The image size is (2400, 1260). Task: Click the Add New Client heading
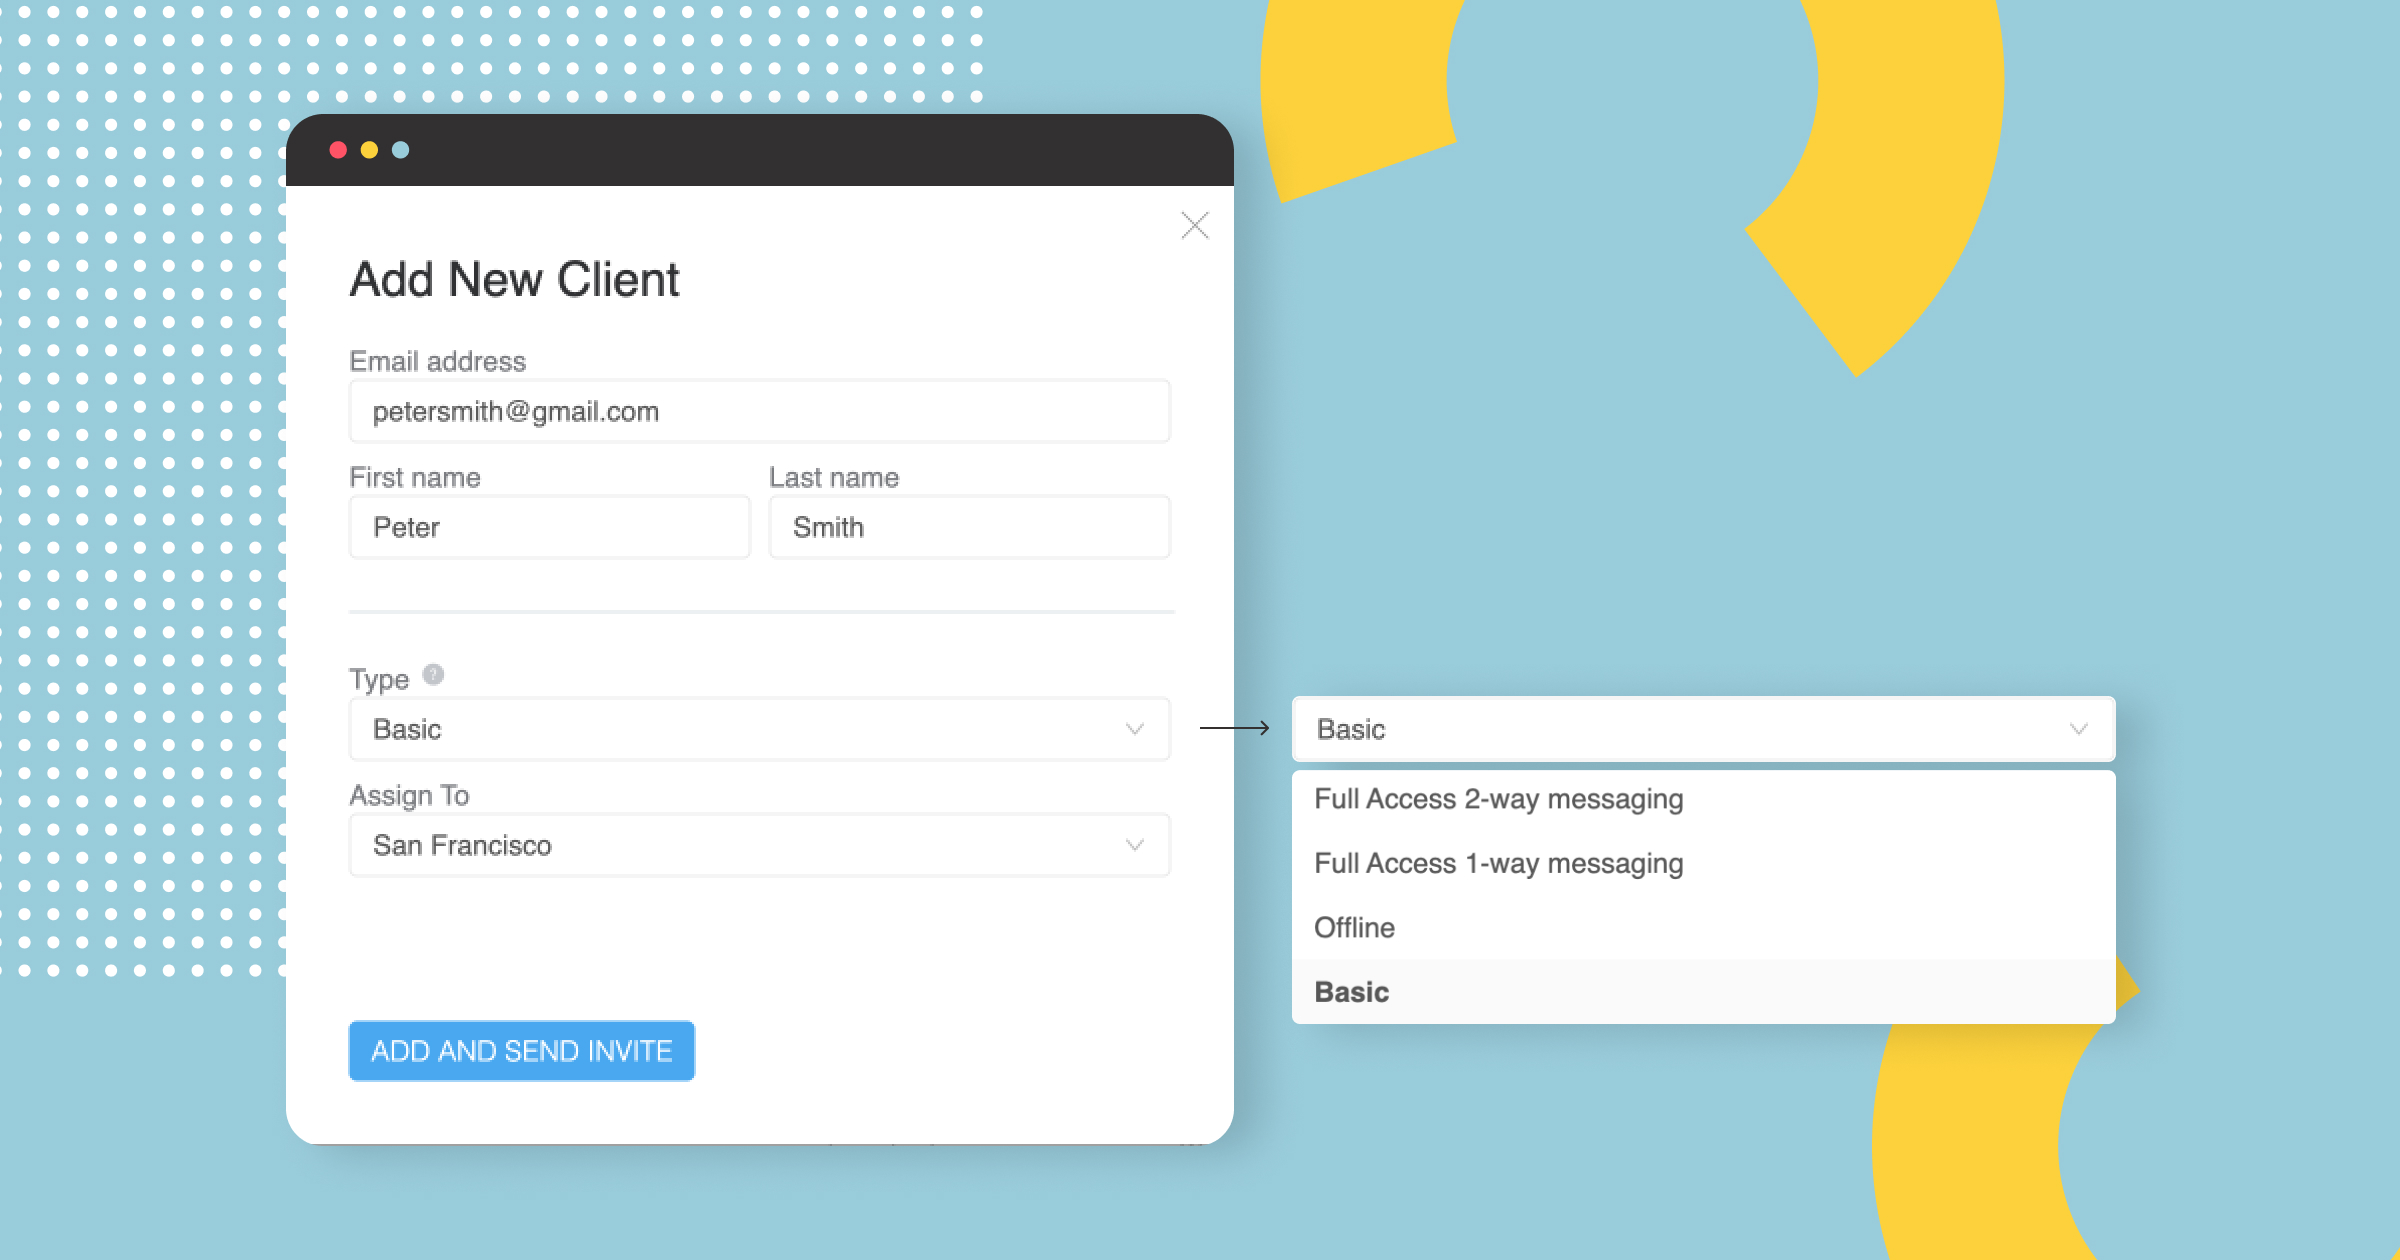point(514,279)
